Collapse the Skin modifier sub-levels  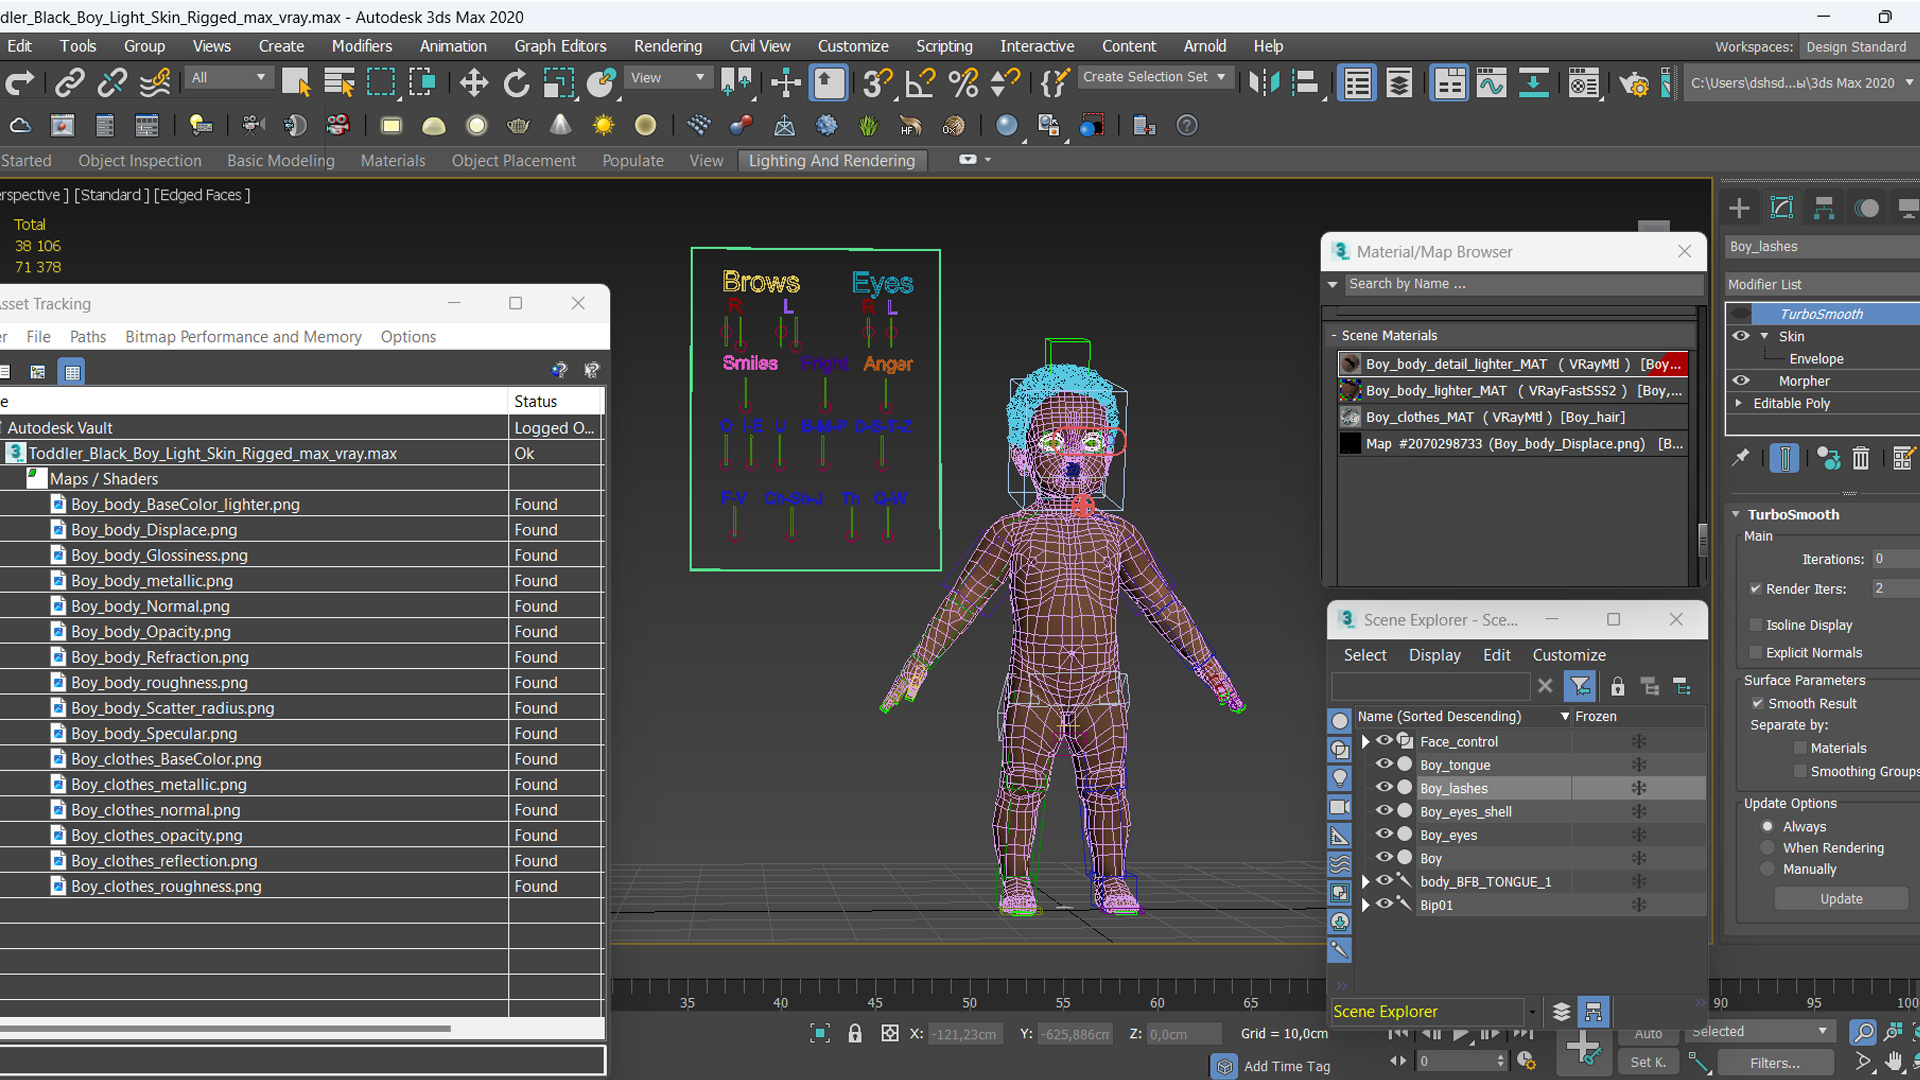tap(1765, 336)
